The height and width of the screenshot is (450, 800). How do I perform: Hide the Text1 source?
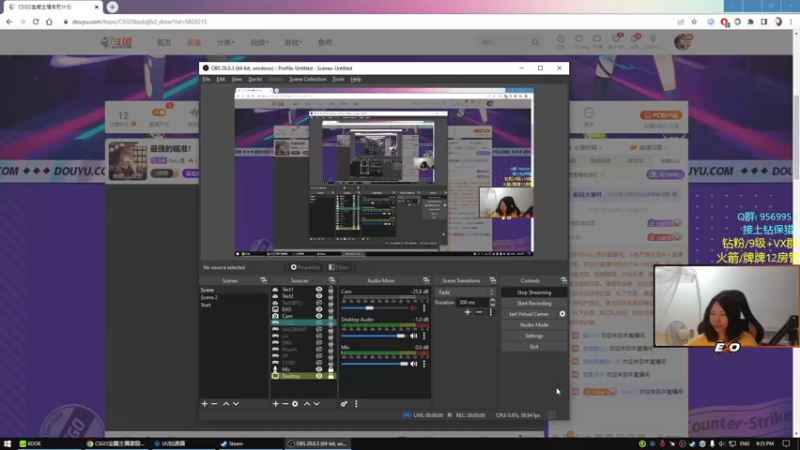tap(319, 289)
